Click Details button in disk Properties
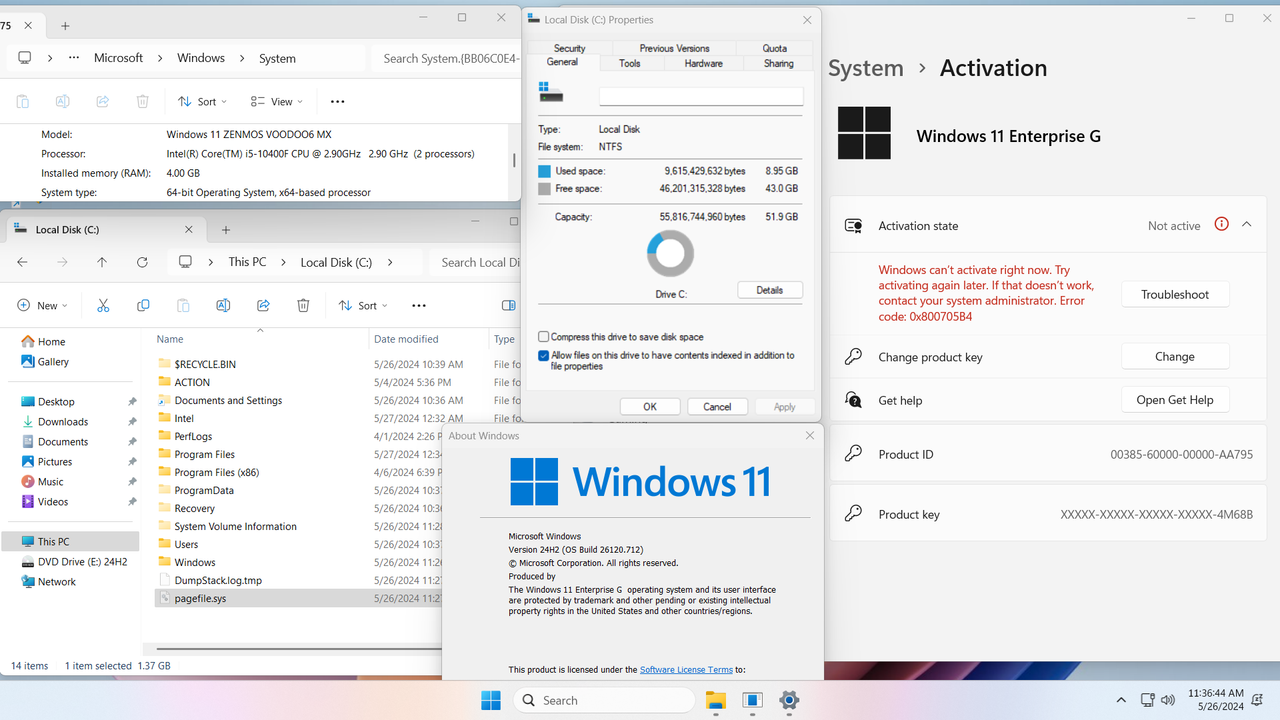1280x720 pixels. tap(770, 290)
